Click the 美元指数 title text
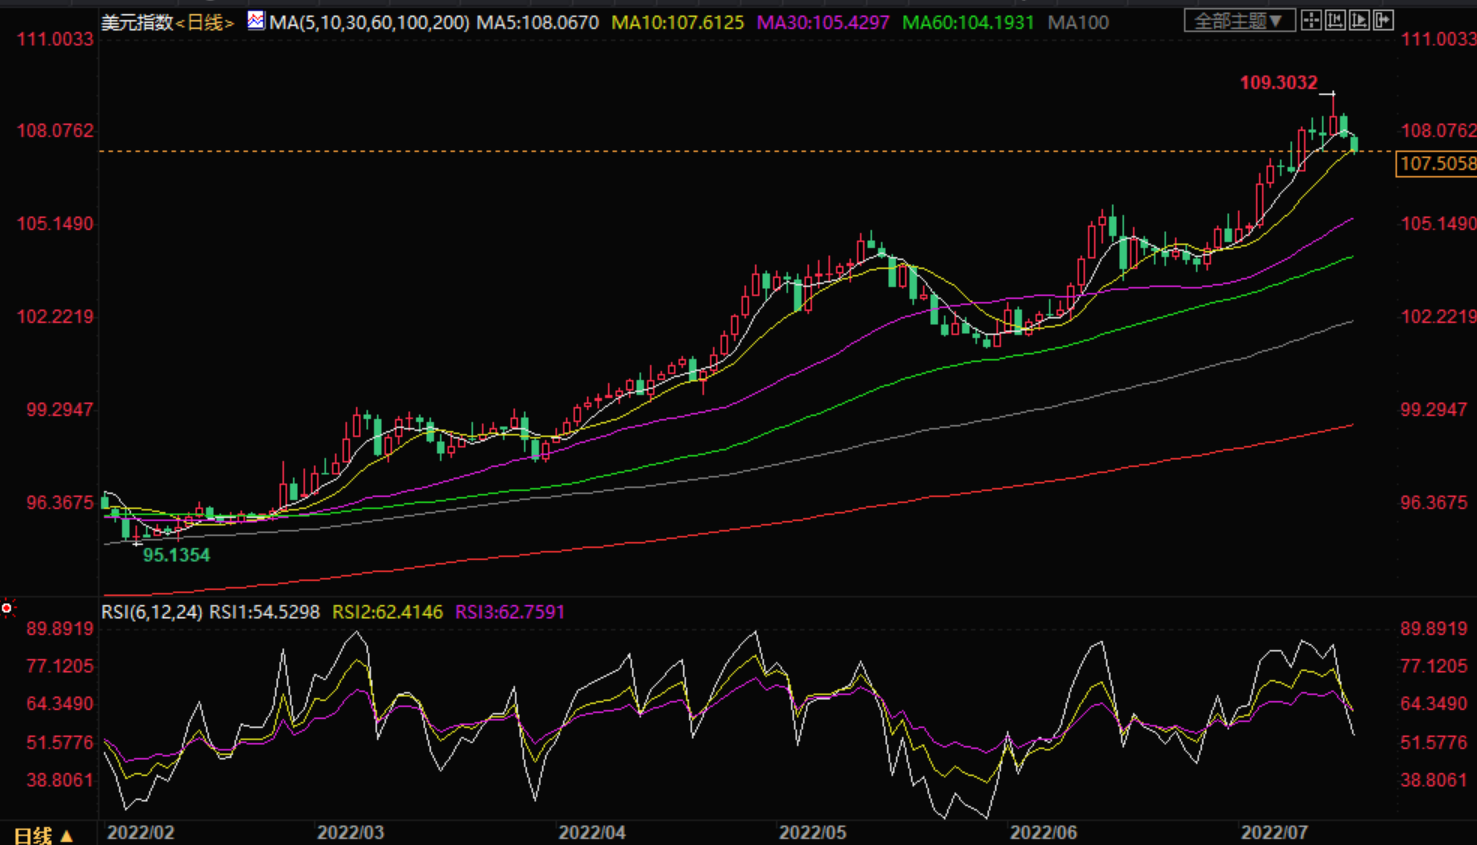Image resolution: width=1477 pixels, height=845 pixels. tap(137, 22)
